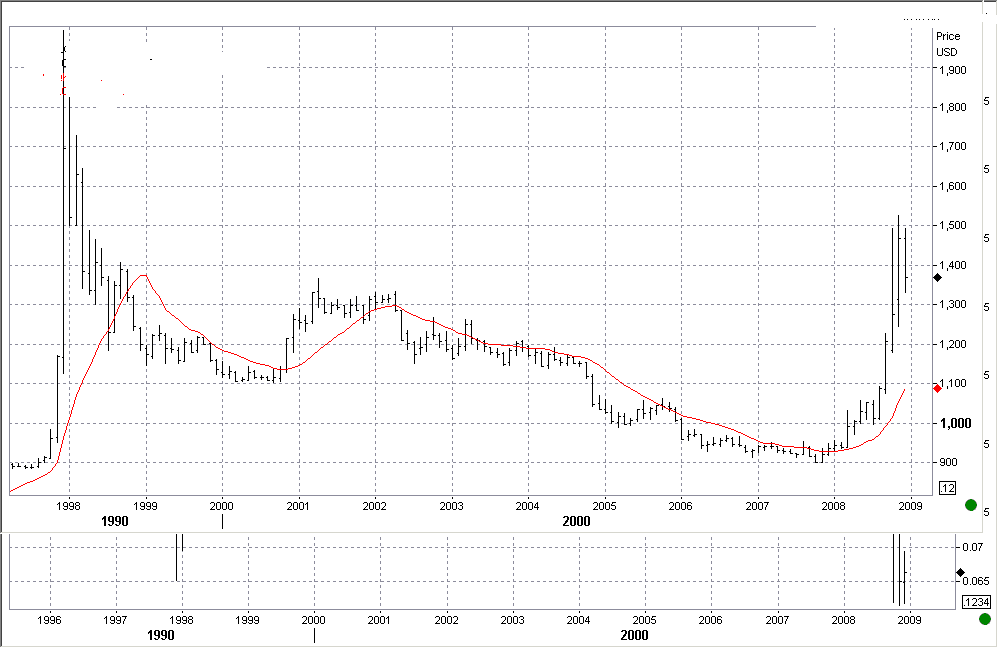The image size is (998, 648).
Task: Click year 1996 on lower chart time axis
Action: tap(49, 620)
